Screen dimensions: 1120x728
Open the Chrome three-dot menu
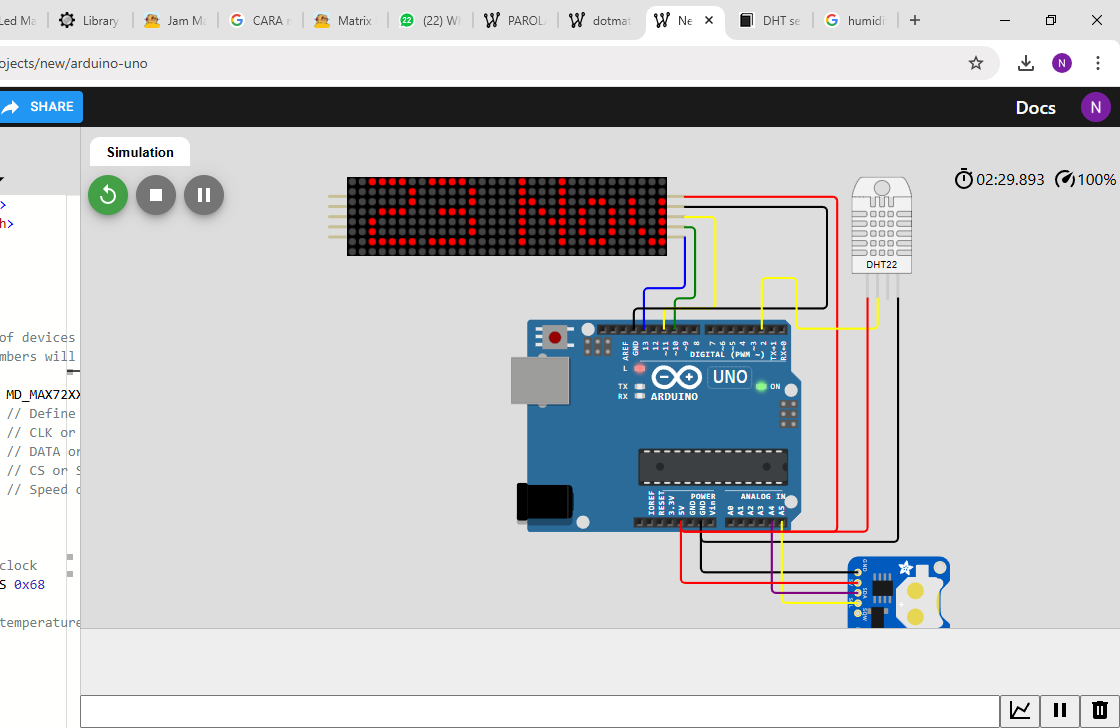[1097, 63]
